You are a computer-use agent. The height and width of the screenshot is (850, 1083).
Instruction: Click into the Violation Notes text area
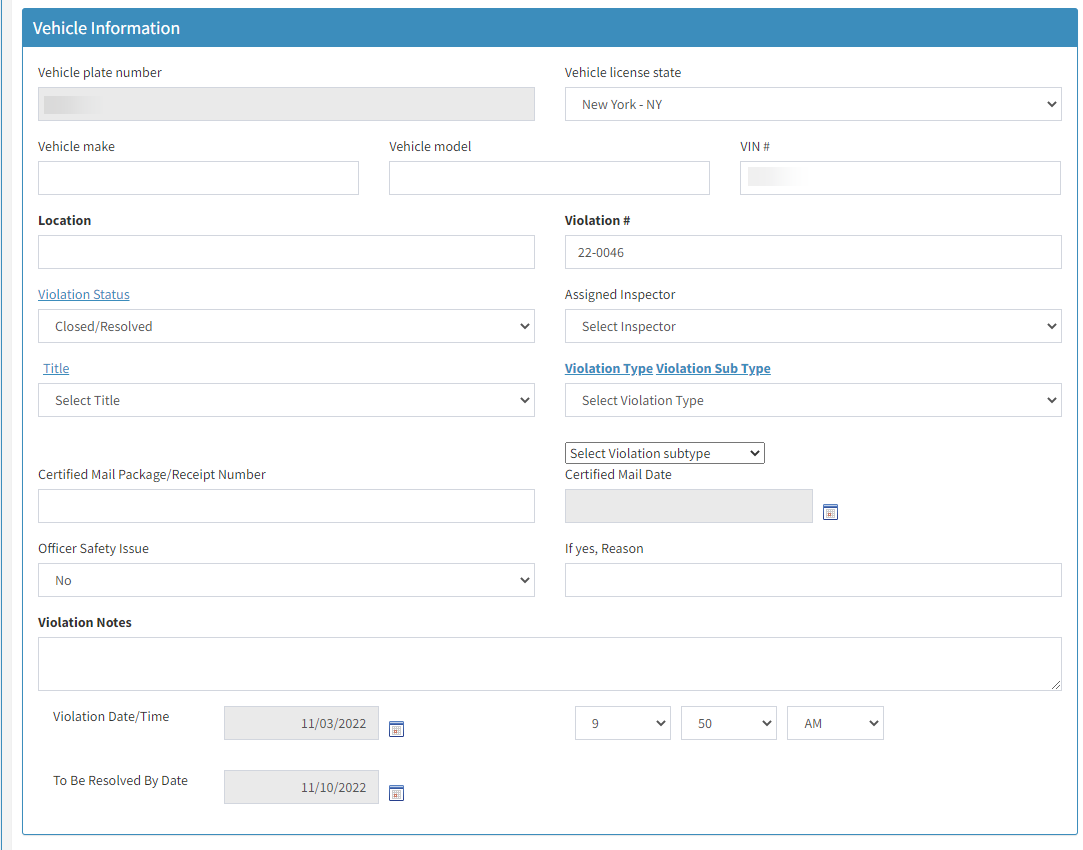pyautogui.click(x=549, y=664)
